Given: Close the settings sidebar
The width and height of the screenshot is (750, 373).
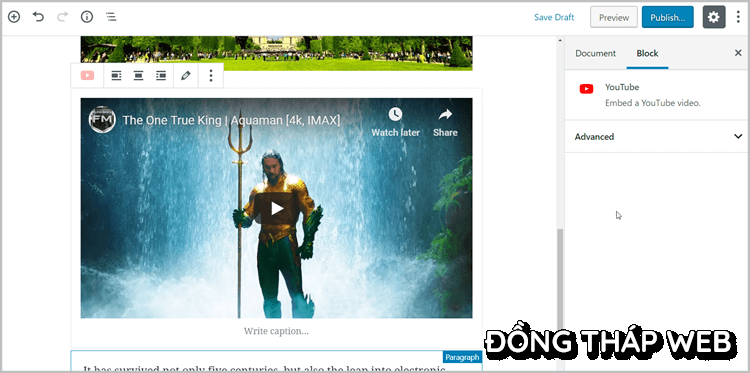Looking at the screenshot, I should [x=738, y=53].
